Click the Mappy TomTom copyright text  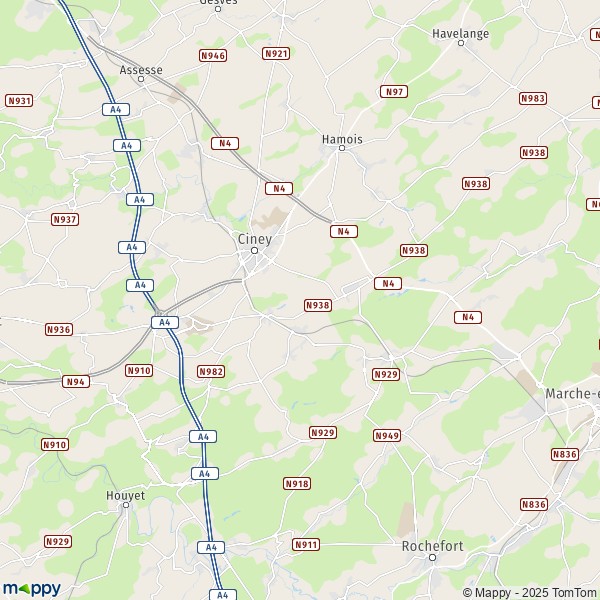click(531, 593)
